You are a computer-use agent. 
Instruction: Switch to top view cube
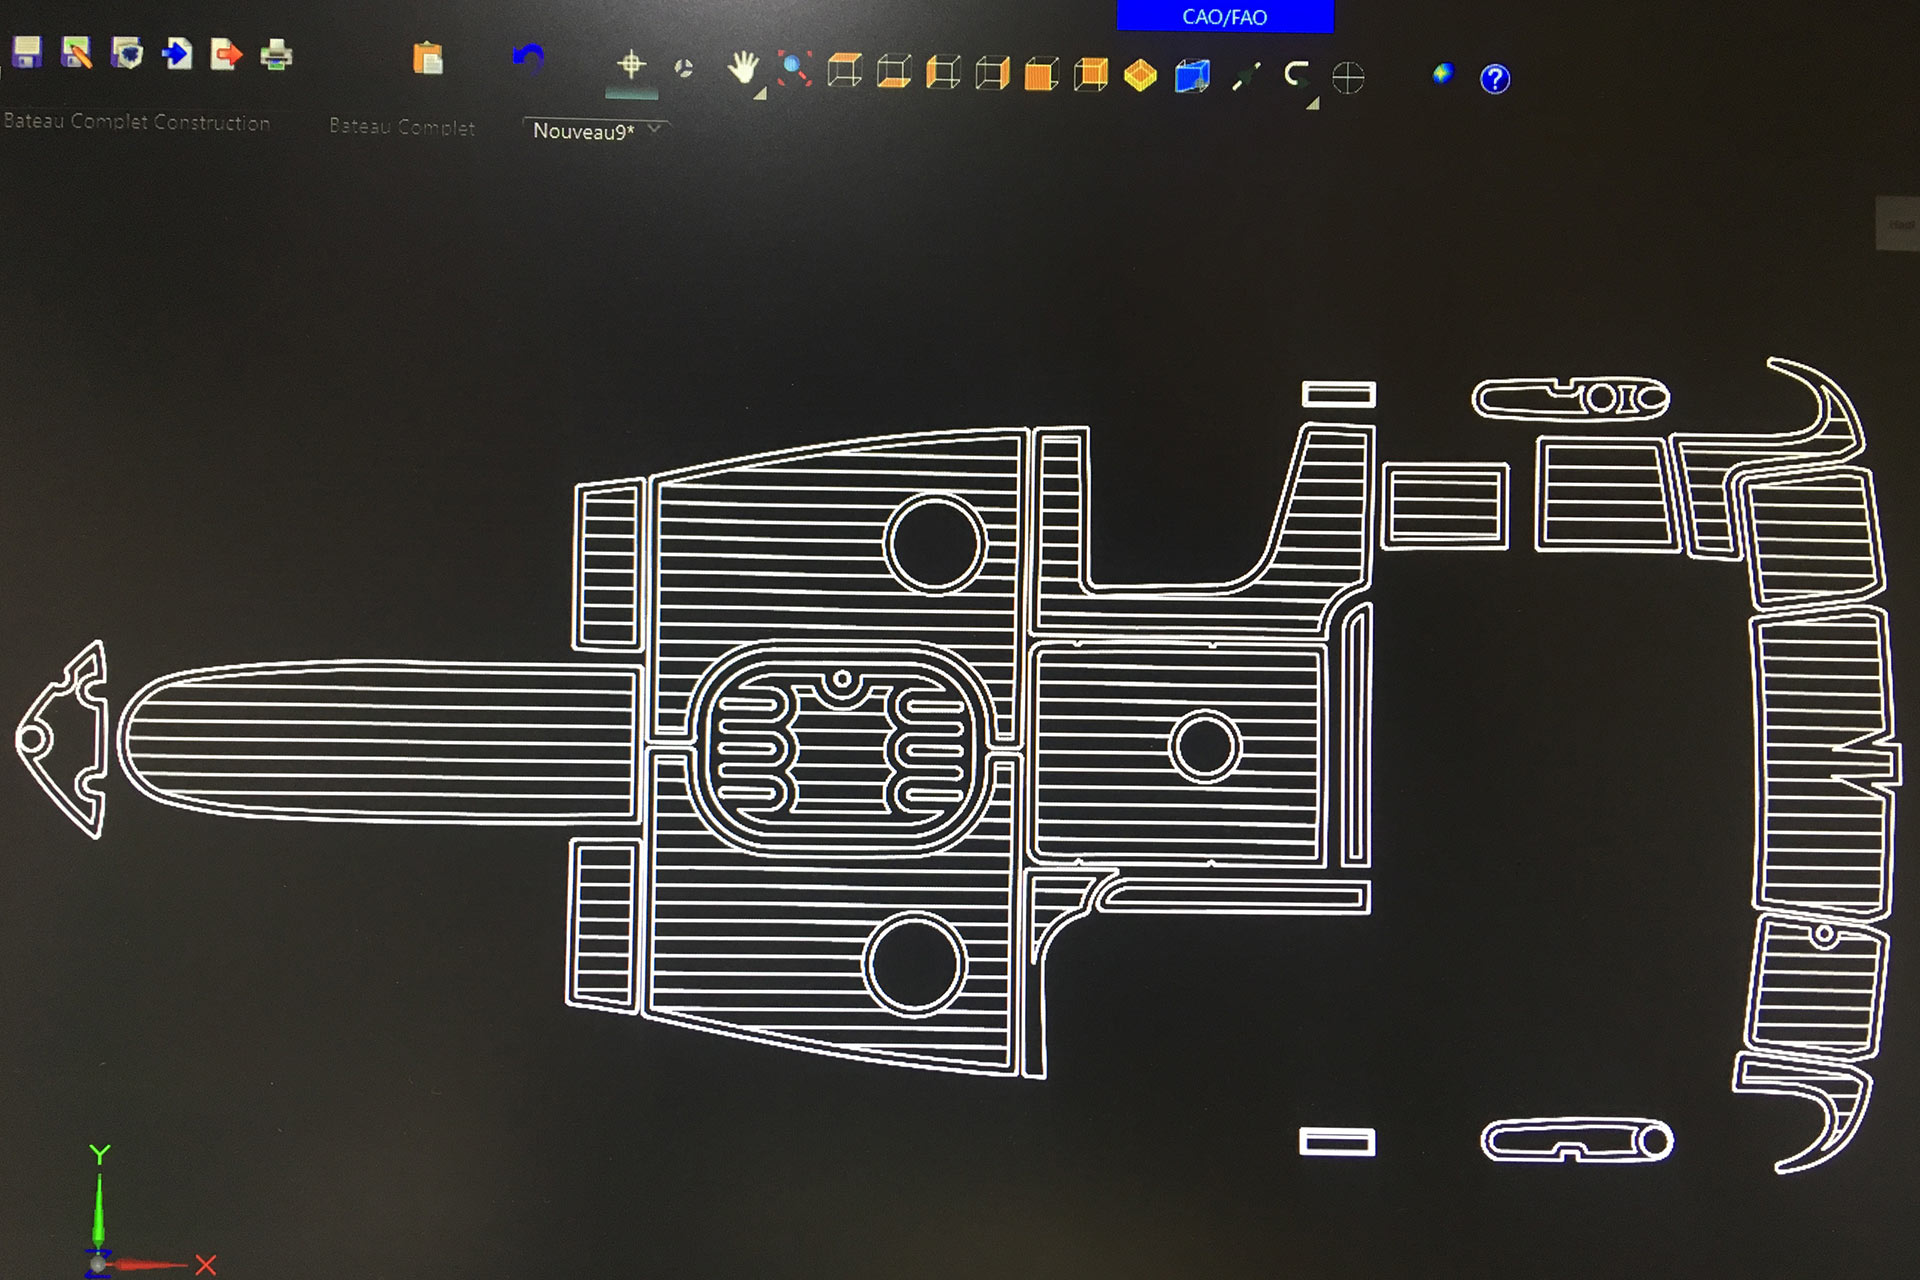844,71
